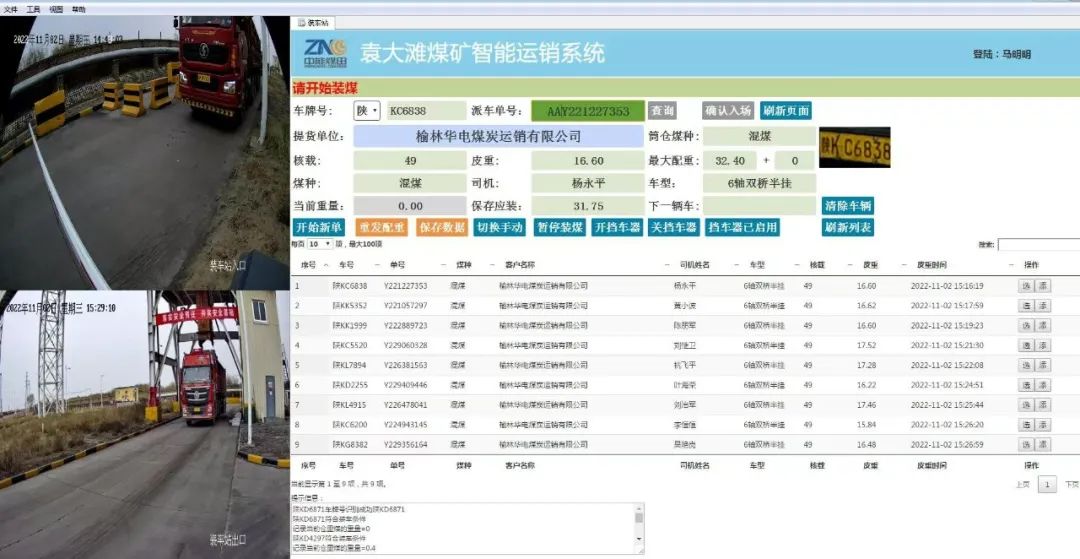The height and width of the screenshot is (559, 1080).
Task: Click the 添 button in row 9
Action: pyautogui.click(x=1043, y=444)
